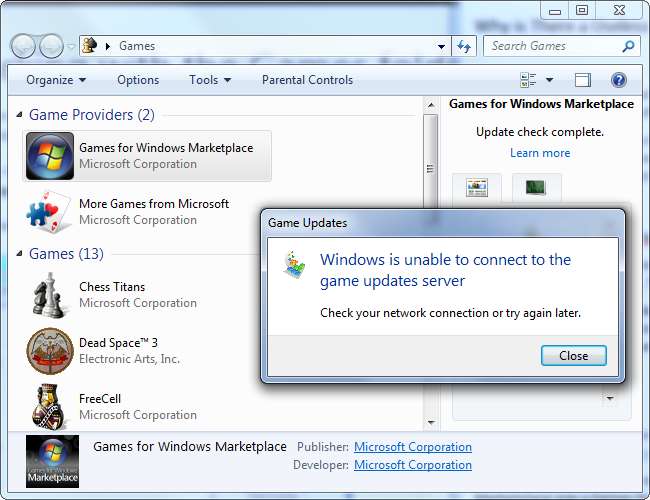650x500 pixels.
Task: Go forward with the Forward arrow button
Action: pos(51,46)
